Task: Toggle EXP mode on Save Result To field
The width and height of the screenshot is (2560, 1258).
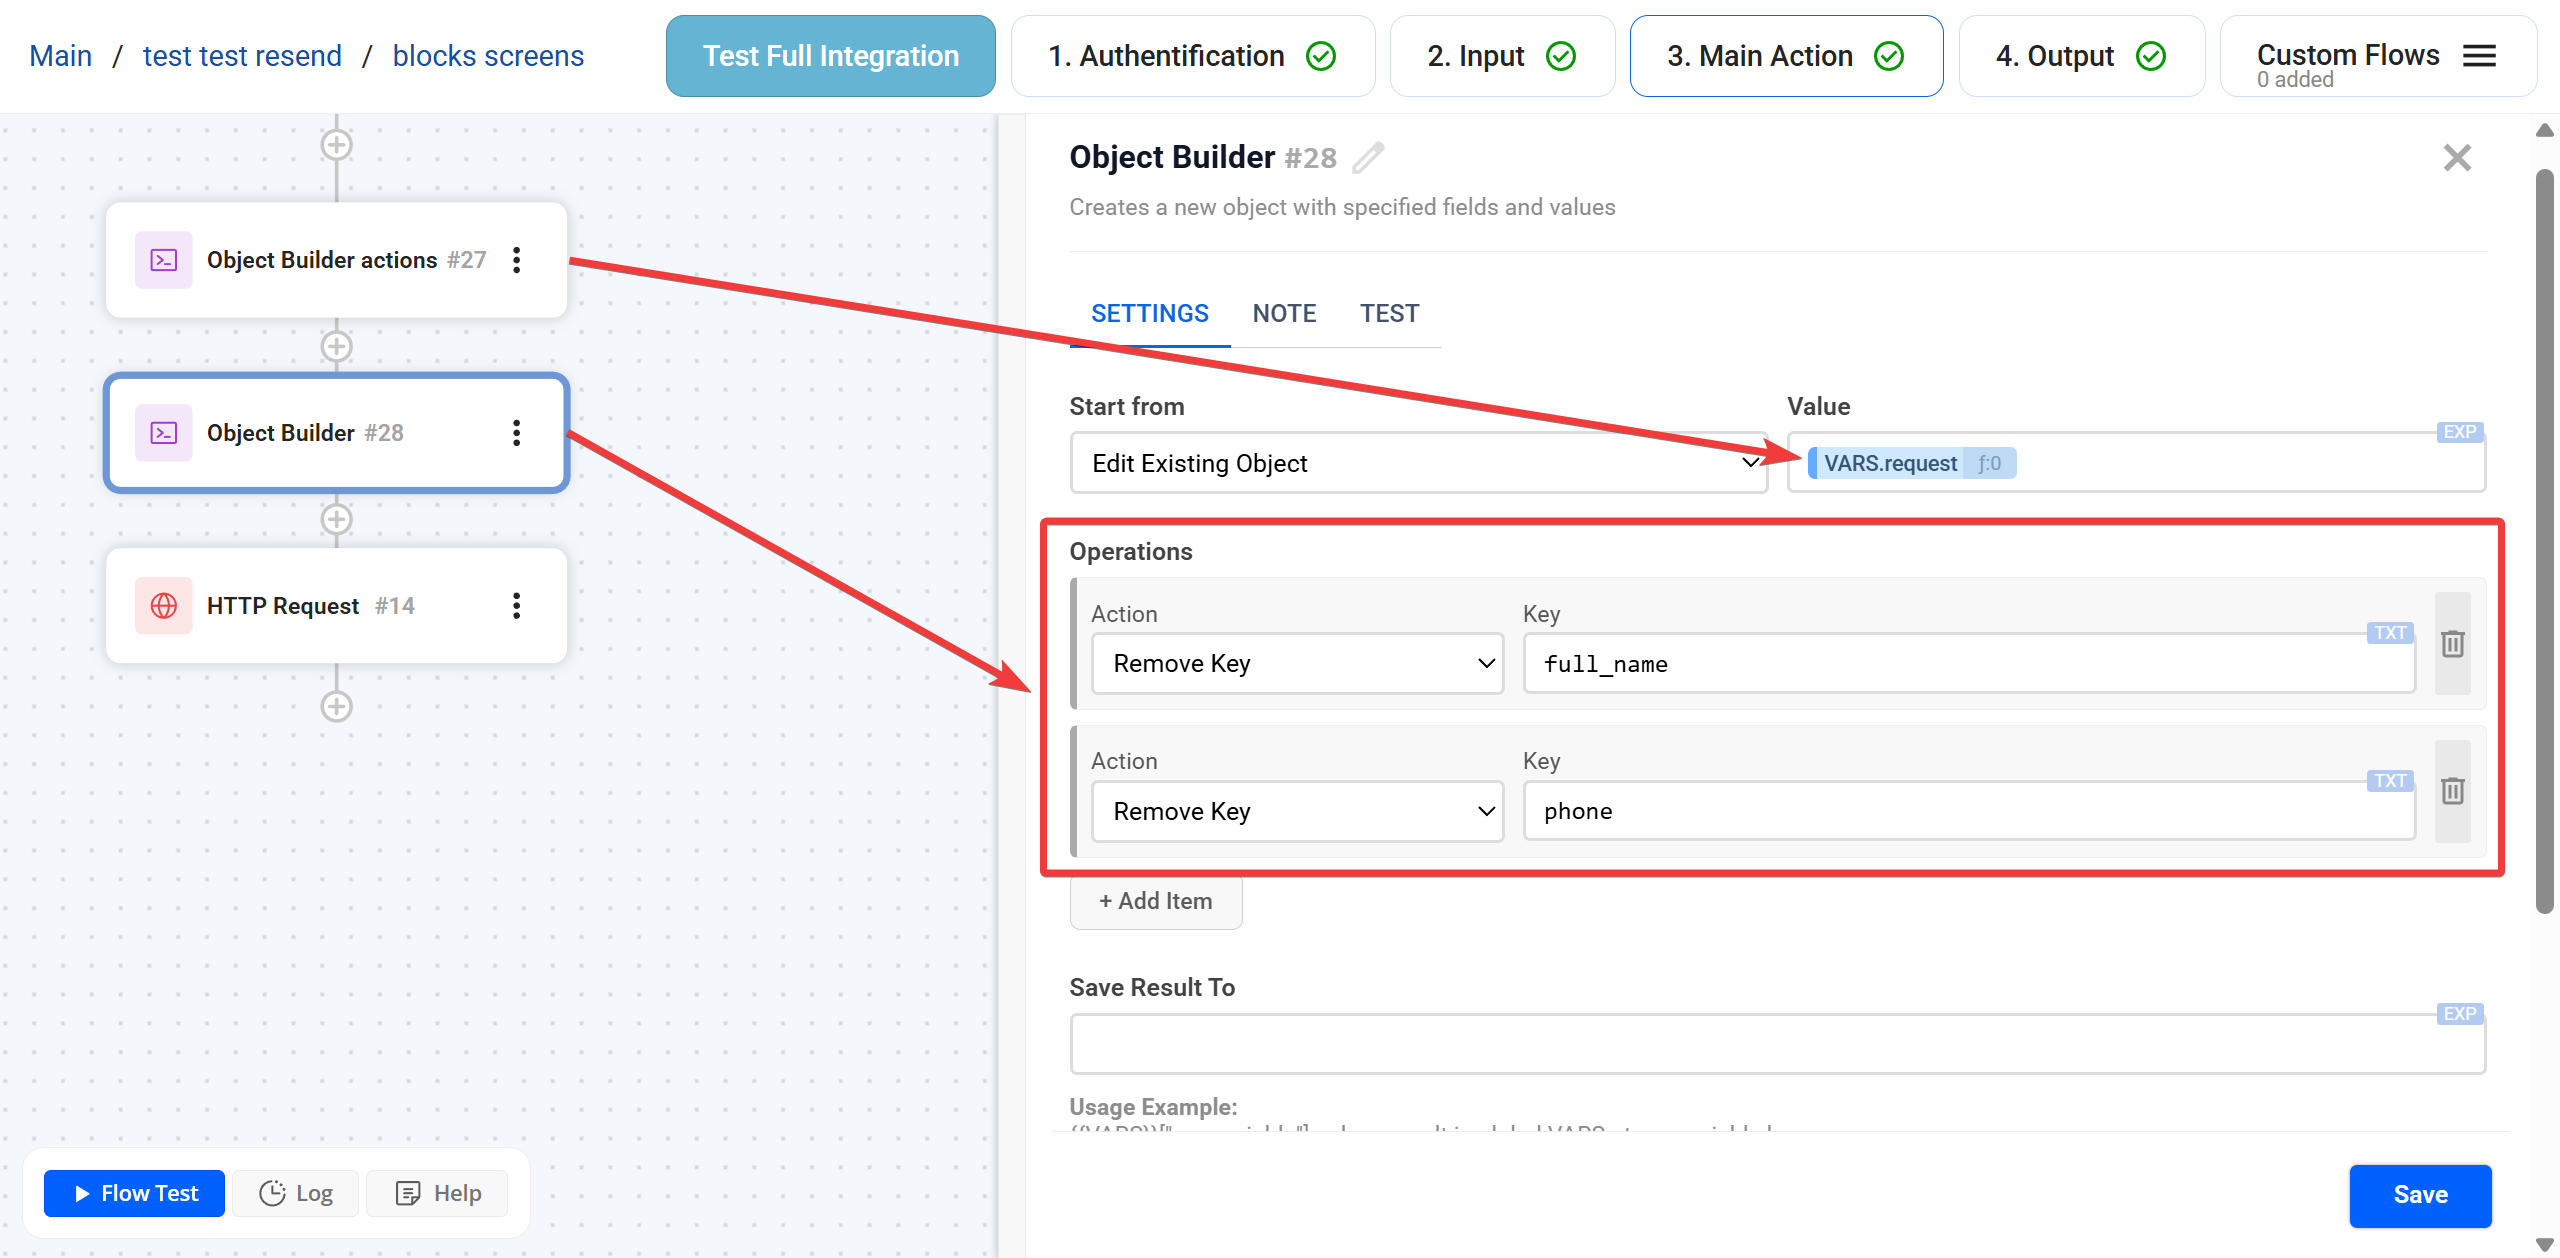Action: click(x=2459, y=1013)
